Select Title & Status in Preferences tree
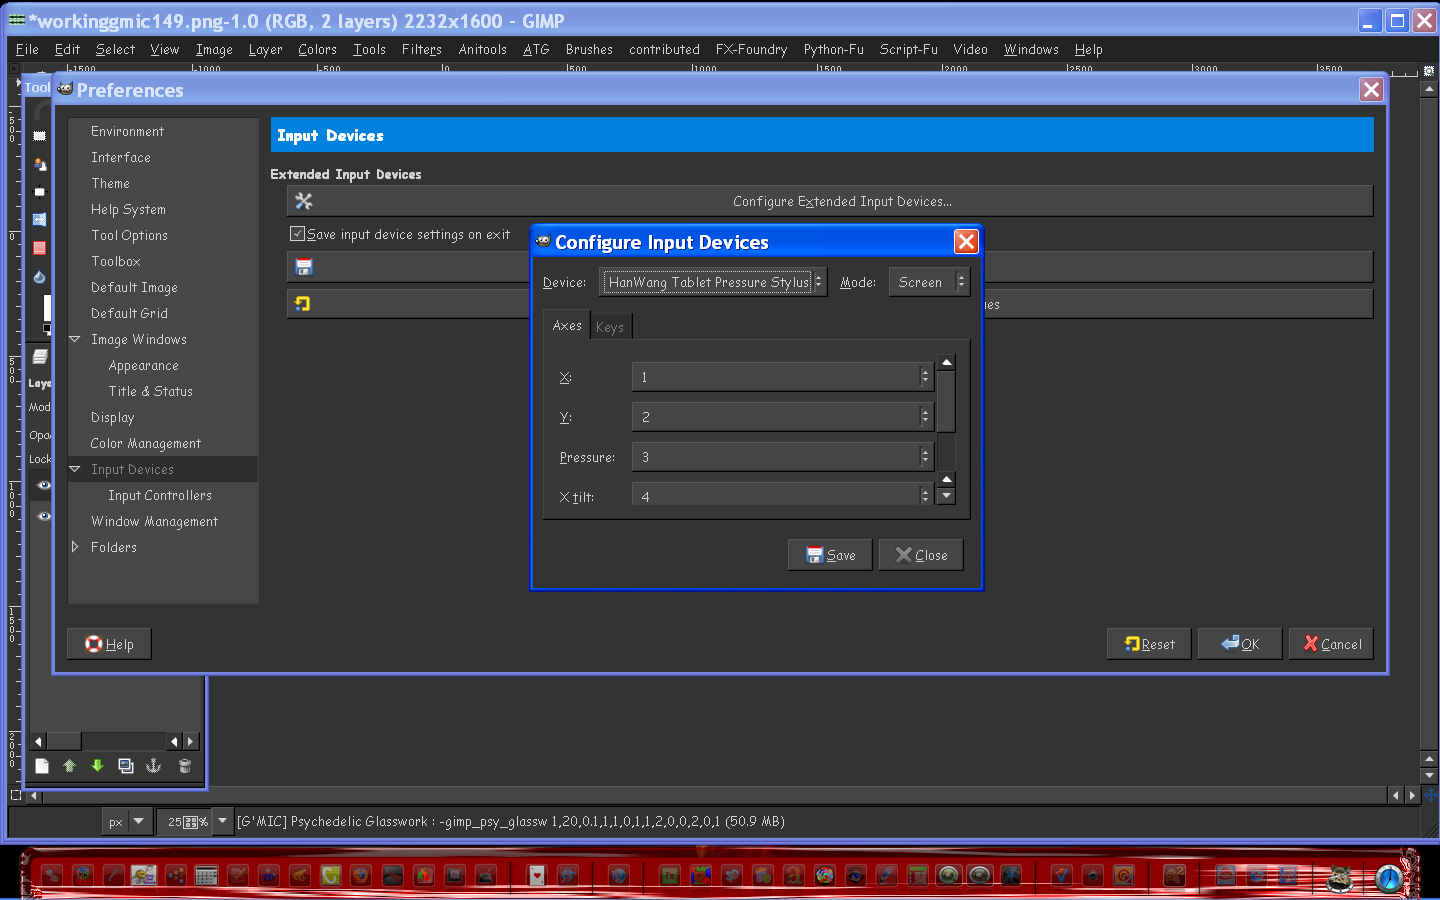Screen dimensions: 1440x900 tap(151, 391)
